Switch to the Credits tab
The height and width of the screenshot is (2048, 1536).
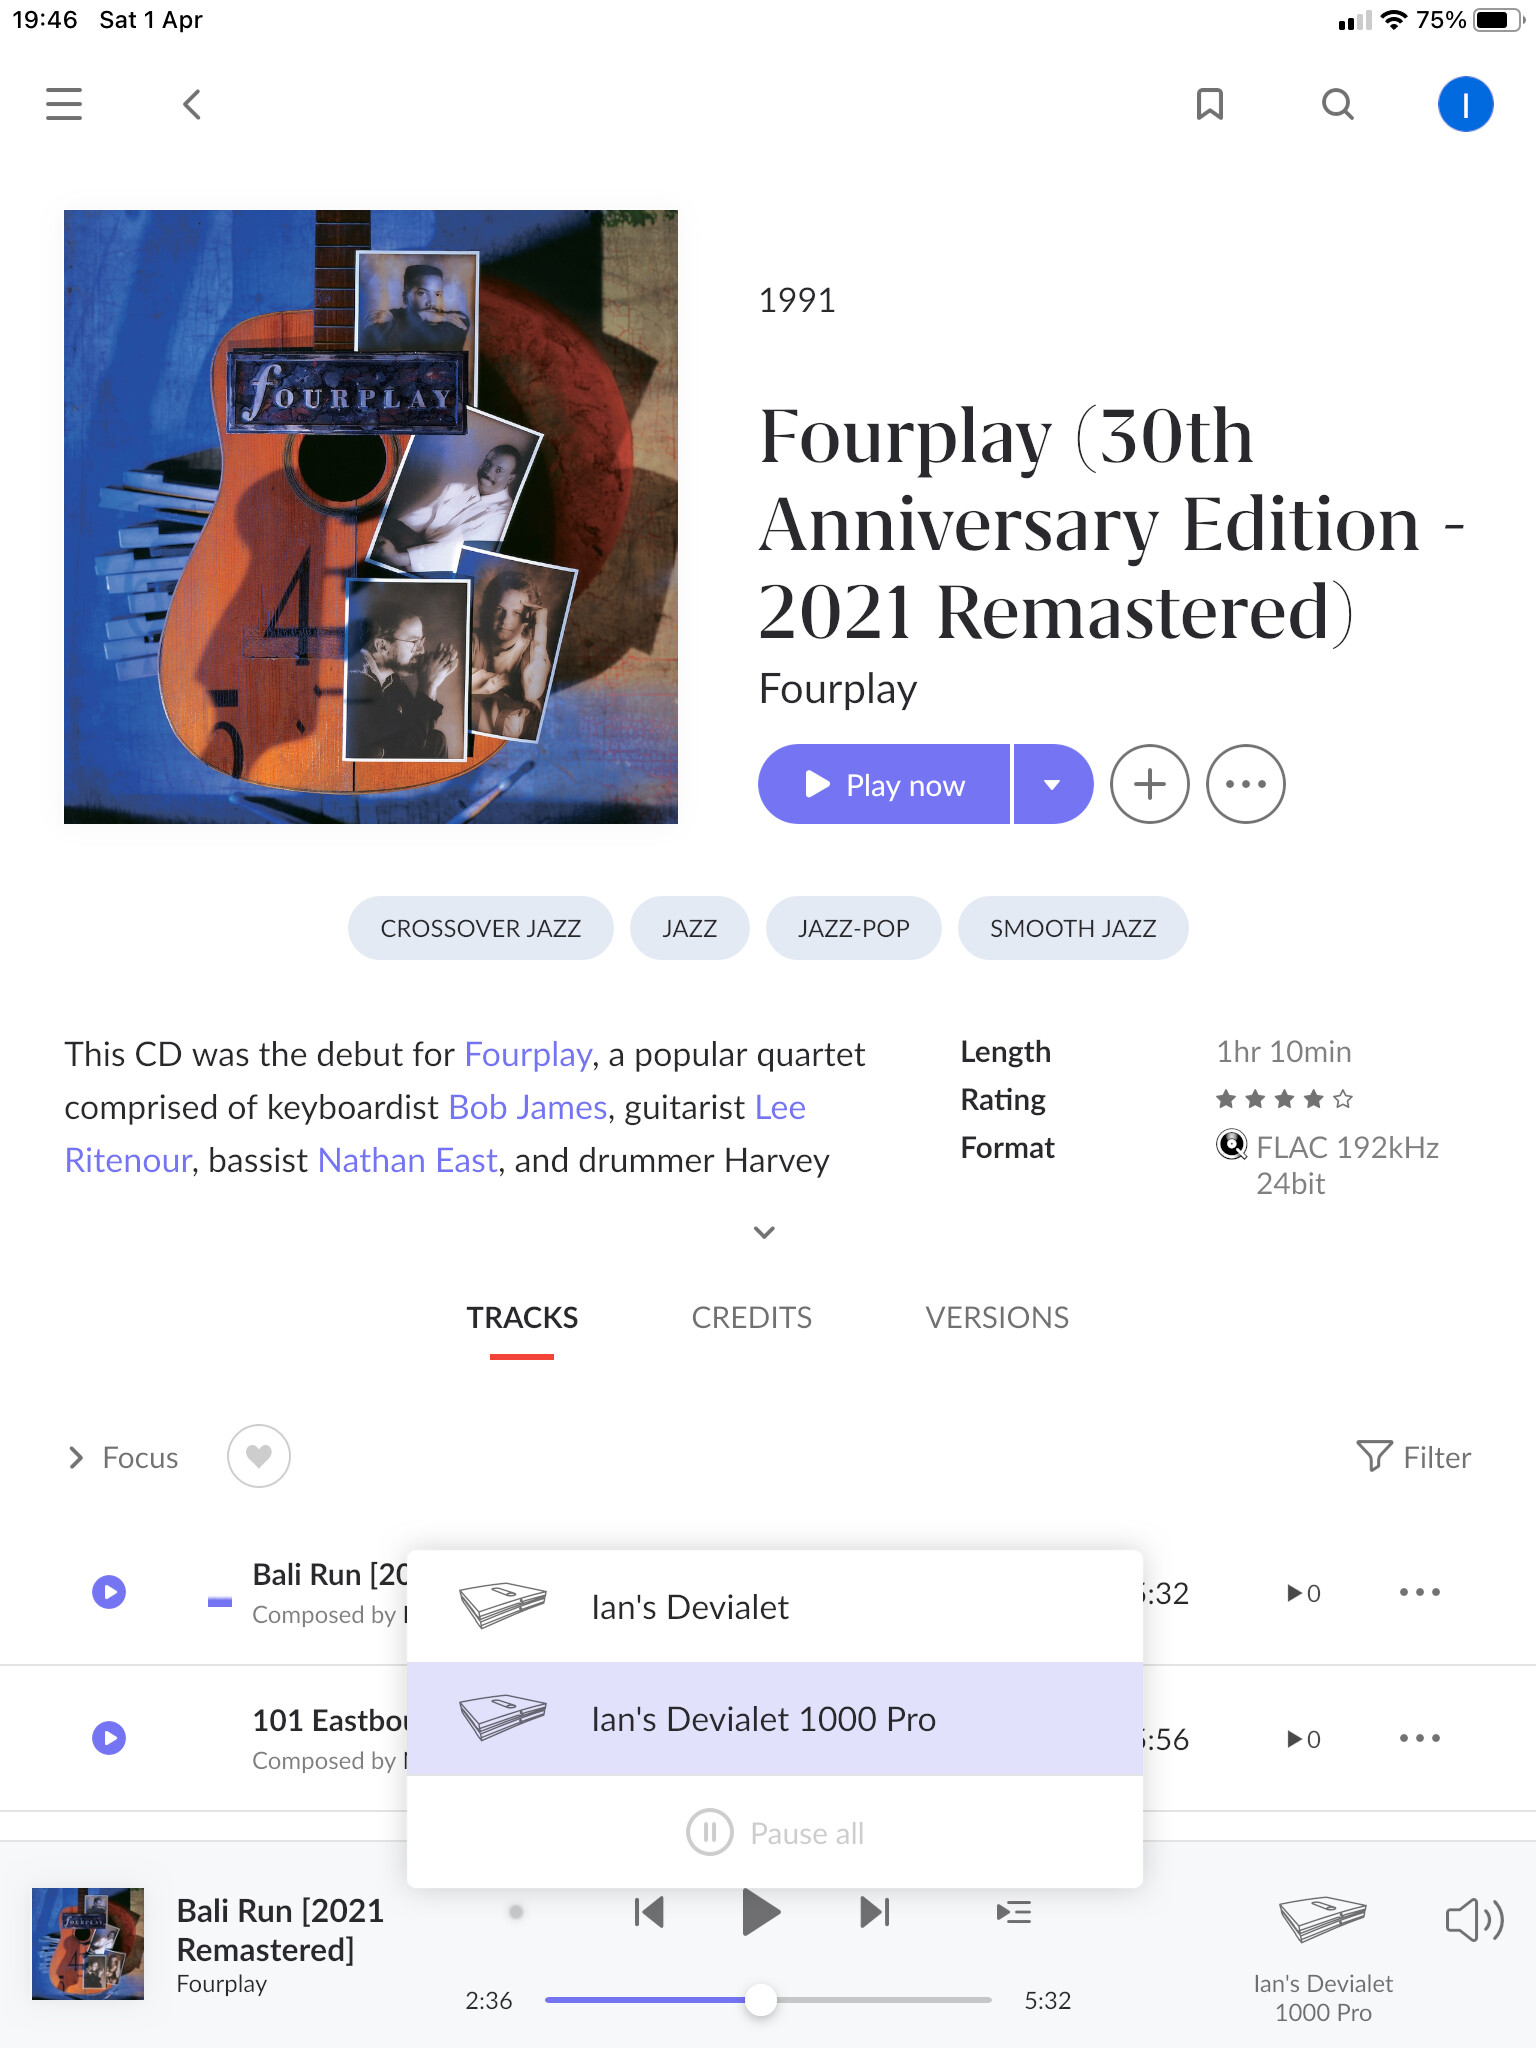752,1318
